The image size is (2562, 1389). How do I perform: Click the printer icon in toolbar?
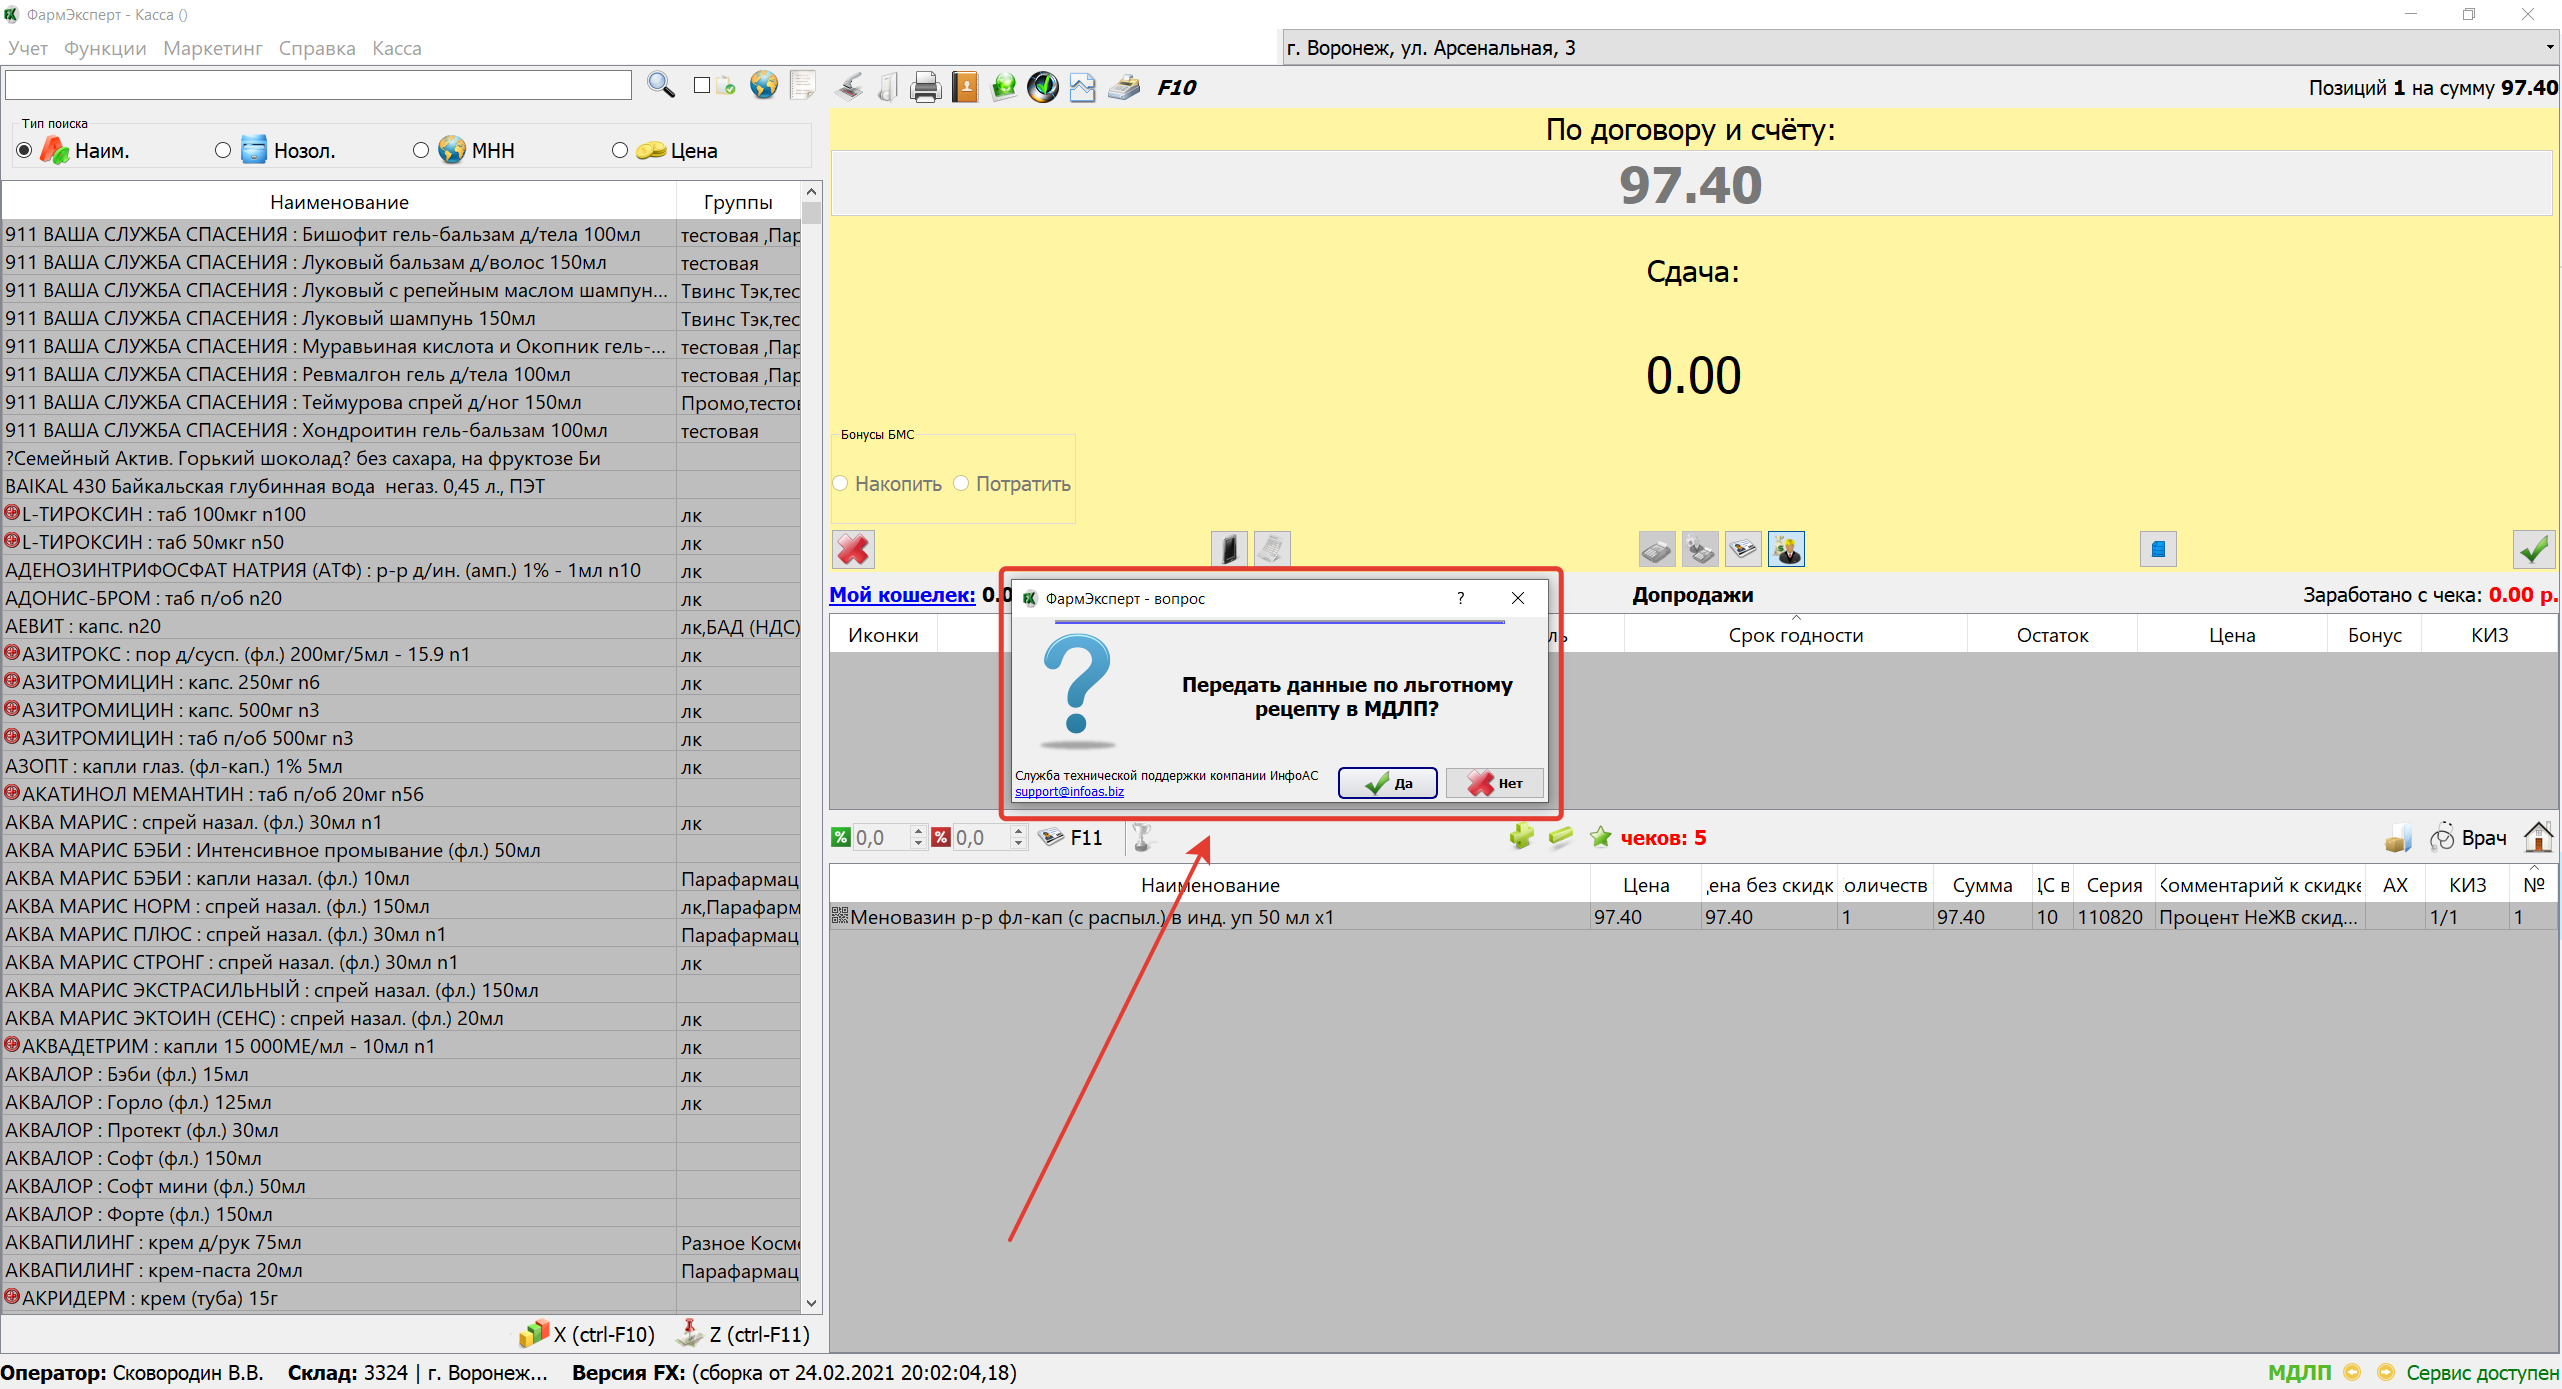click(x=925, y=88)
